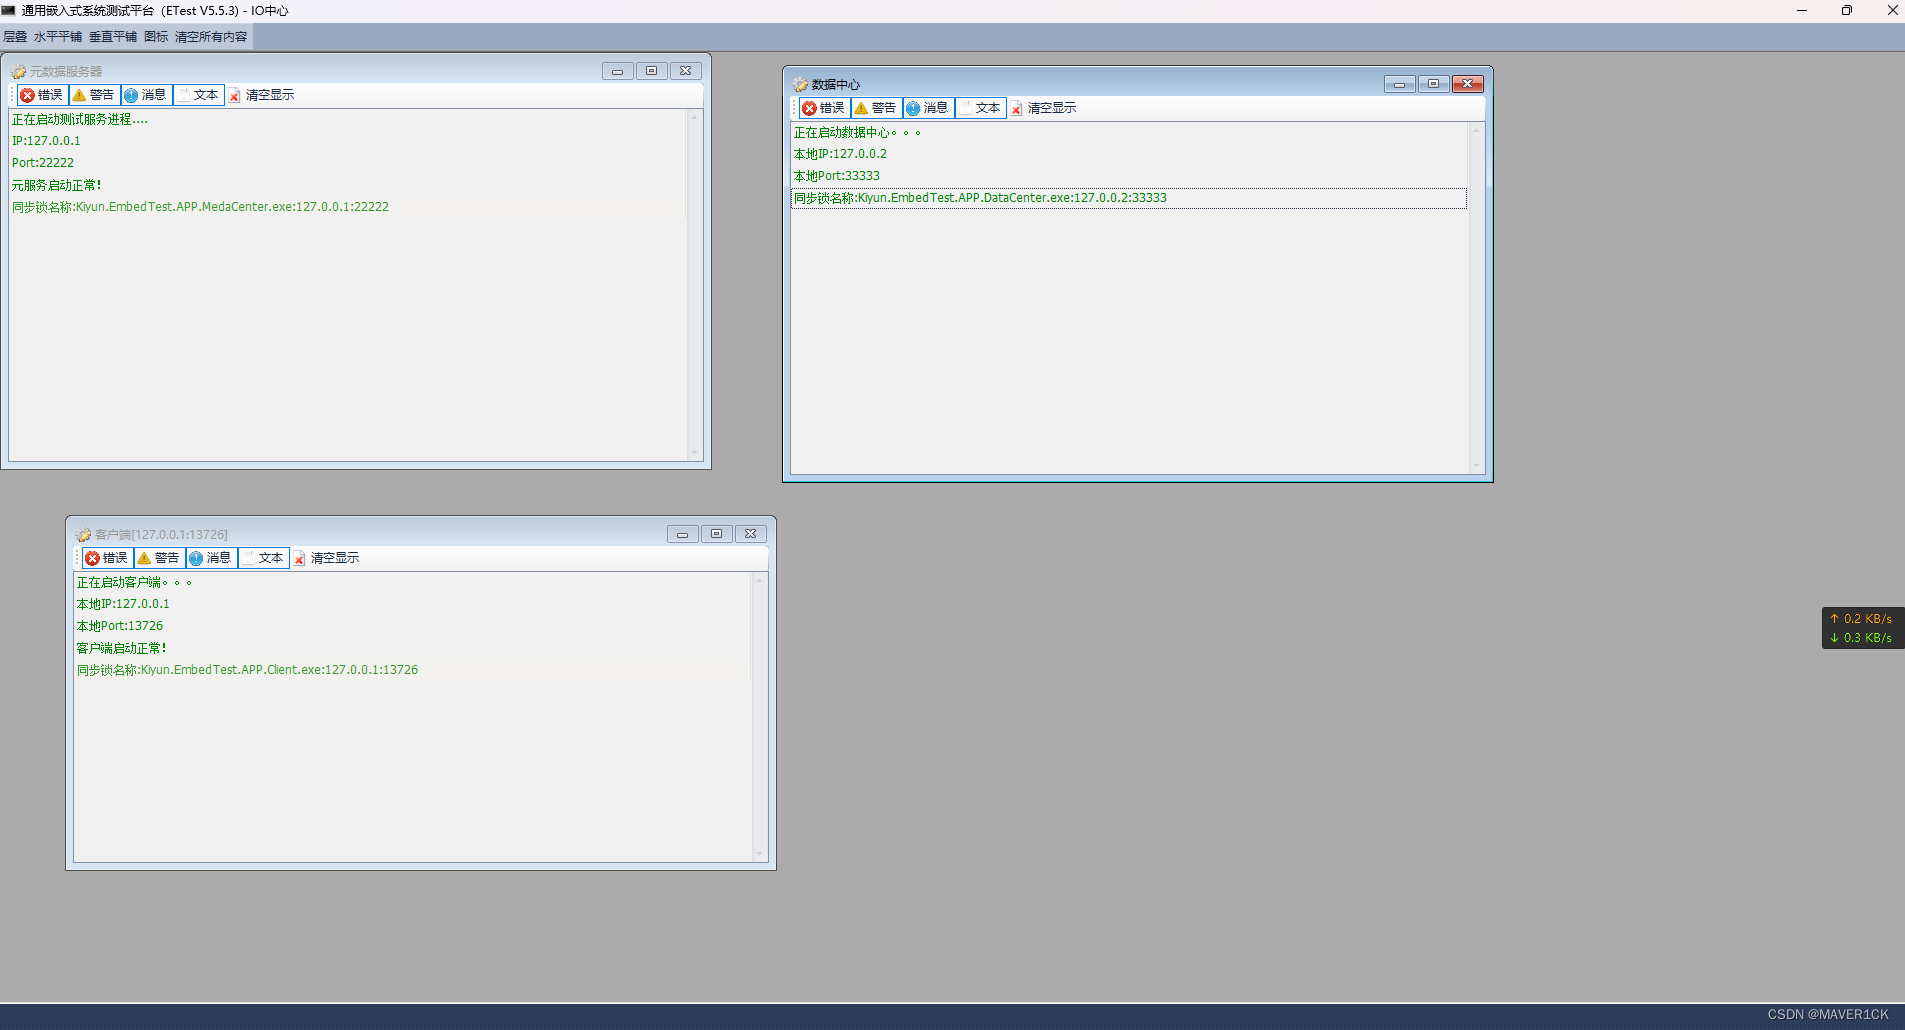1905x1030 pixels.
Task: Click 清空显示 in 客户端 window
Action: pos(327,558)
